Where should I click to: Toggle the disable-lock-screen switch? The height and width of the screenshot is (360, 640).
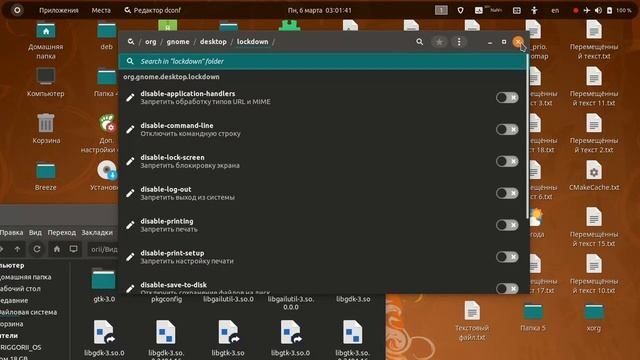click(x=507, y=161)
